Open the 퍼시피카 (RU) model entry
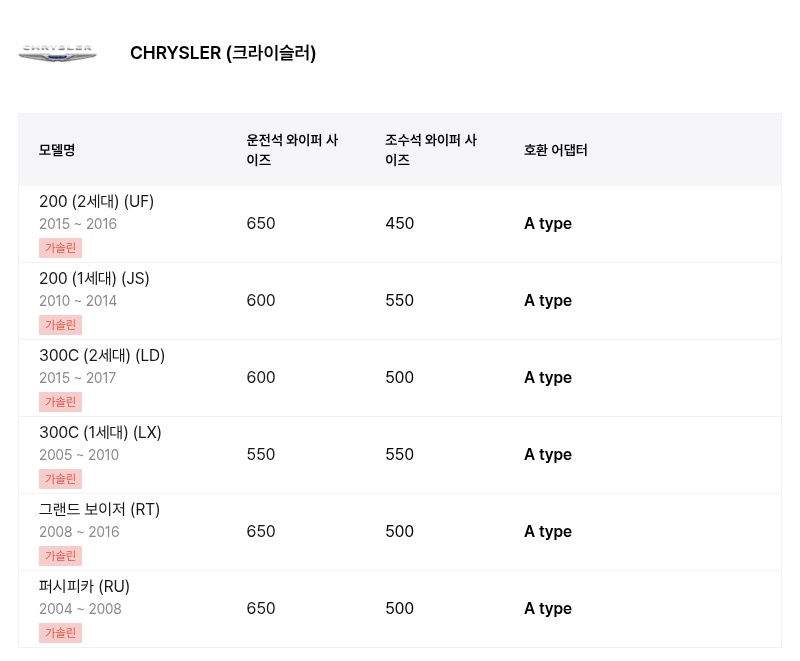This screenshot has height=661, width=800. (84, 587)
